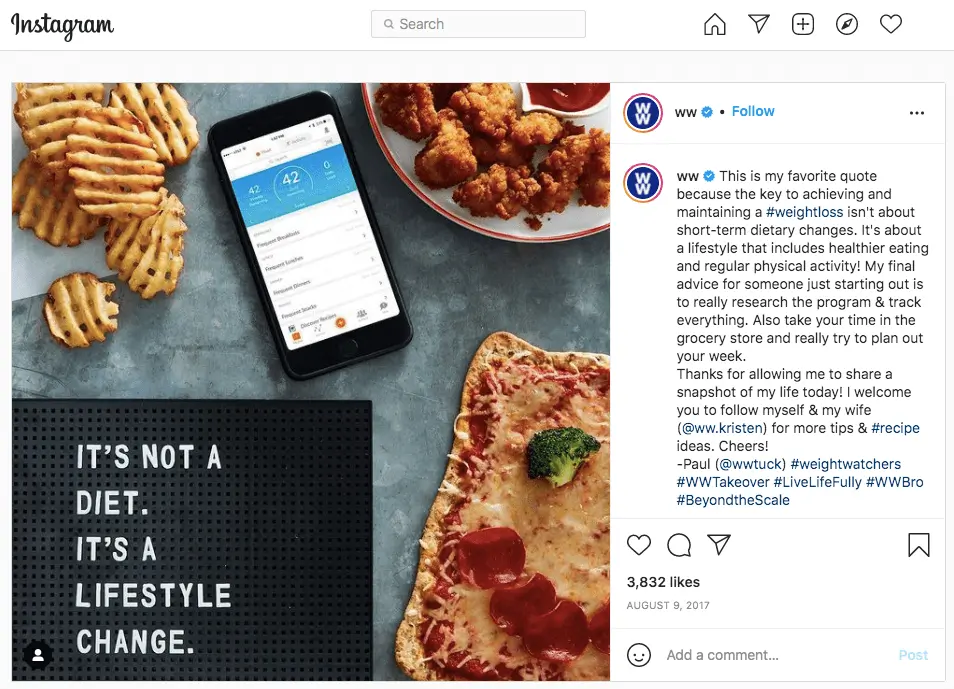Image resolution: width=954 pixels, height=689 pixels.
Task: Click the Instagram logo
Action: [61, 27]
